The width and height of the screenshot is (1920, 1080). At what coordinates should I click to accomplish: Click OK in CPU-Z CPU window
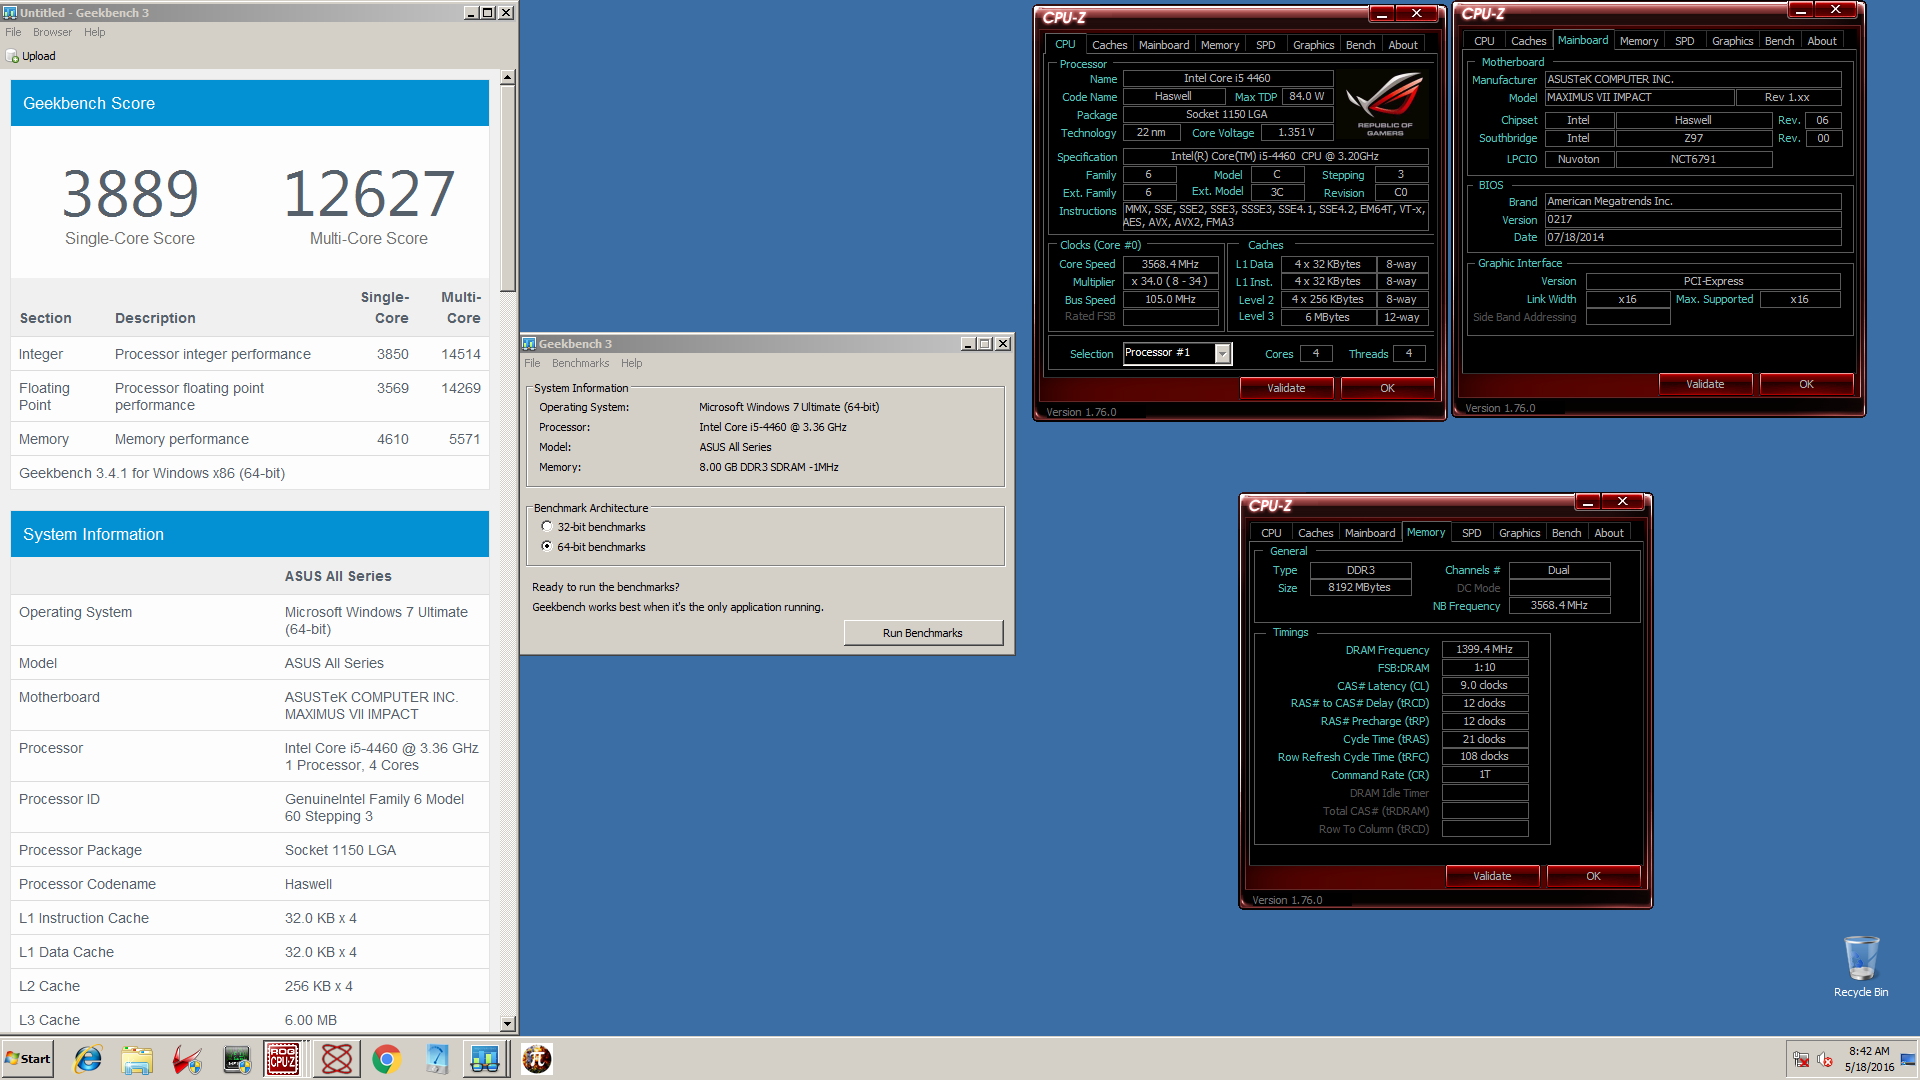(1387, 388)
